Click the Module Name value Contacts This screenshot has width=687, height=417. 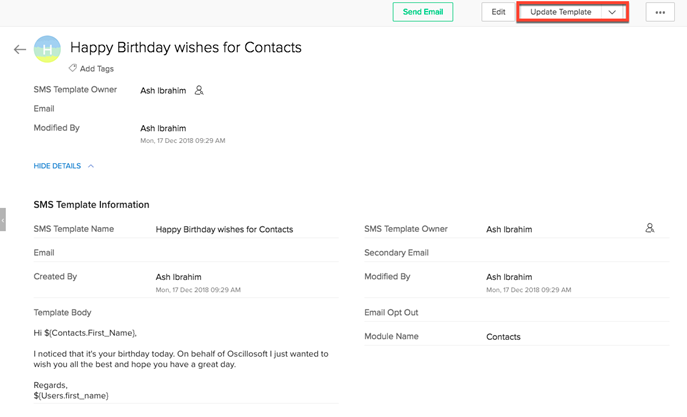503,337
